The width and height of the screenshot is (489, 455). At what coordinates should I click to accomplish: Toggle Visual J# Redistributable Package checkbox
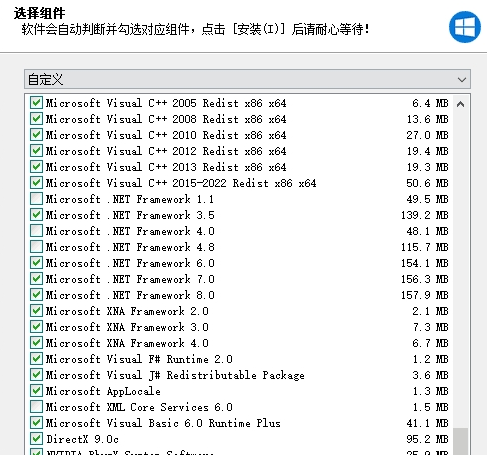(x=36, y=375)
